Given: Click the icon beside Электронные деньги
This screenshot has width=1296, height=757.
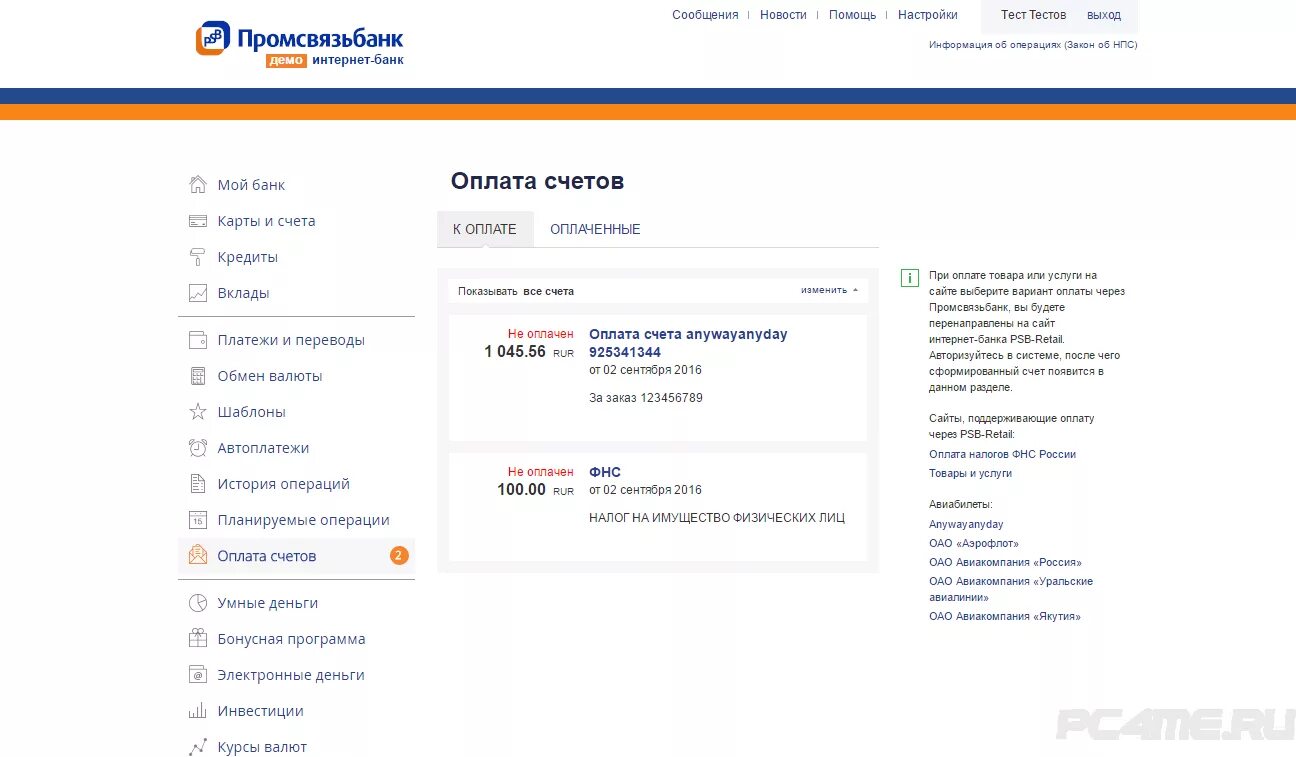Looking at the screenshot, I should [198, 675].
